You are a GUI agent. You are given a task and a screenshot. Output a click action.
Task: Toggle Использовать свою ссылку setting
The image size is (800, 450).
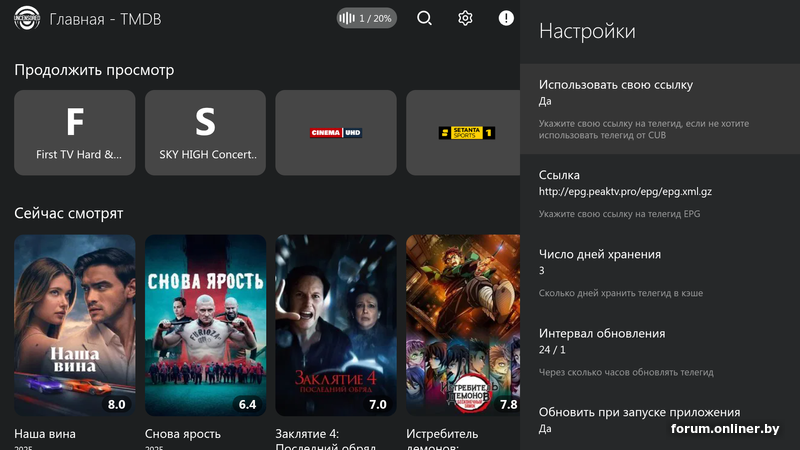coord(660,109)
